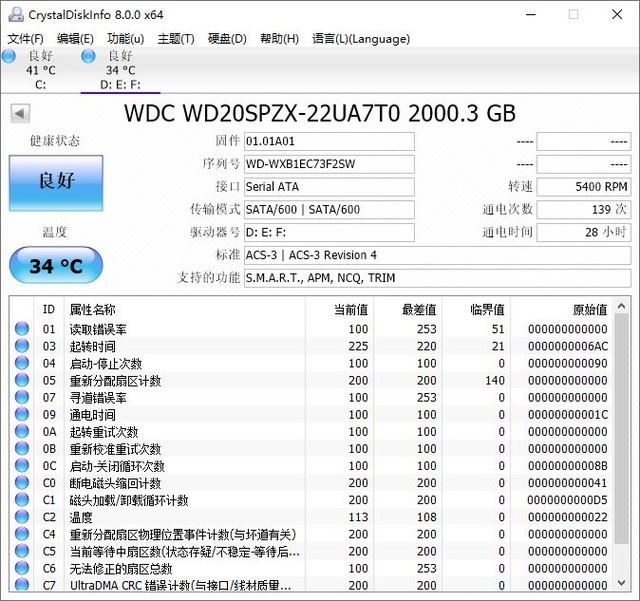Open the 主题(T) menu
This screenshot has width=640, height=601.
click(176, 39)
